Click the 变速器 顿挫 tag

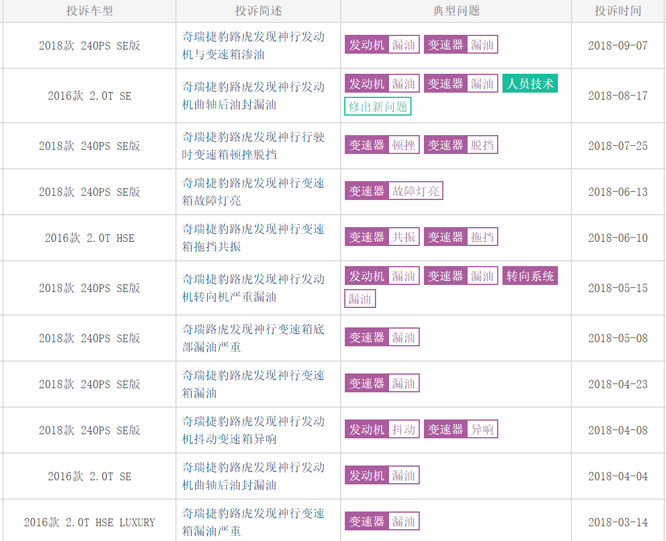tap(382, 145)
